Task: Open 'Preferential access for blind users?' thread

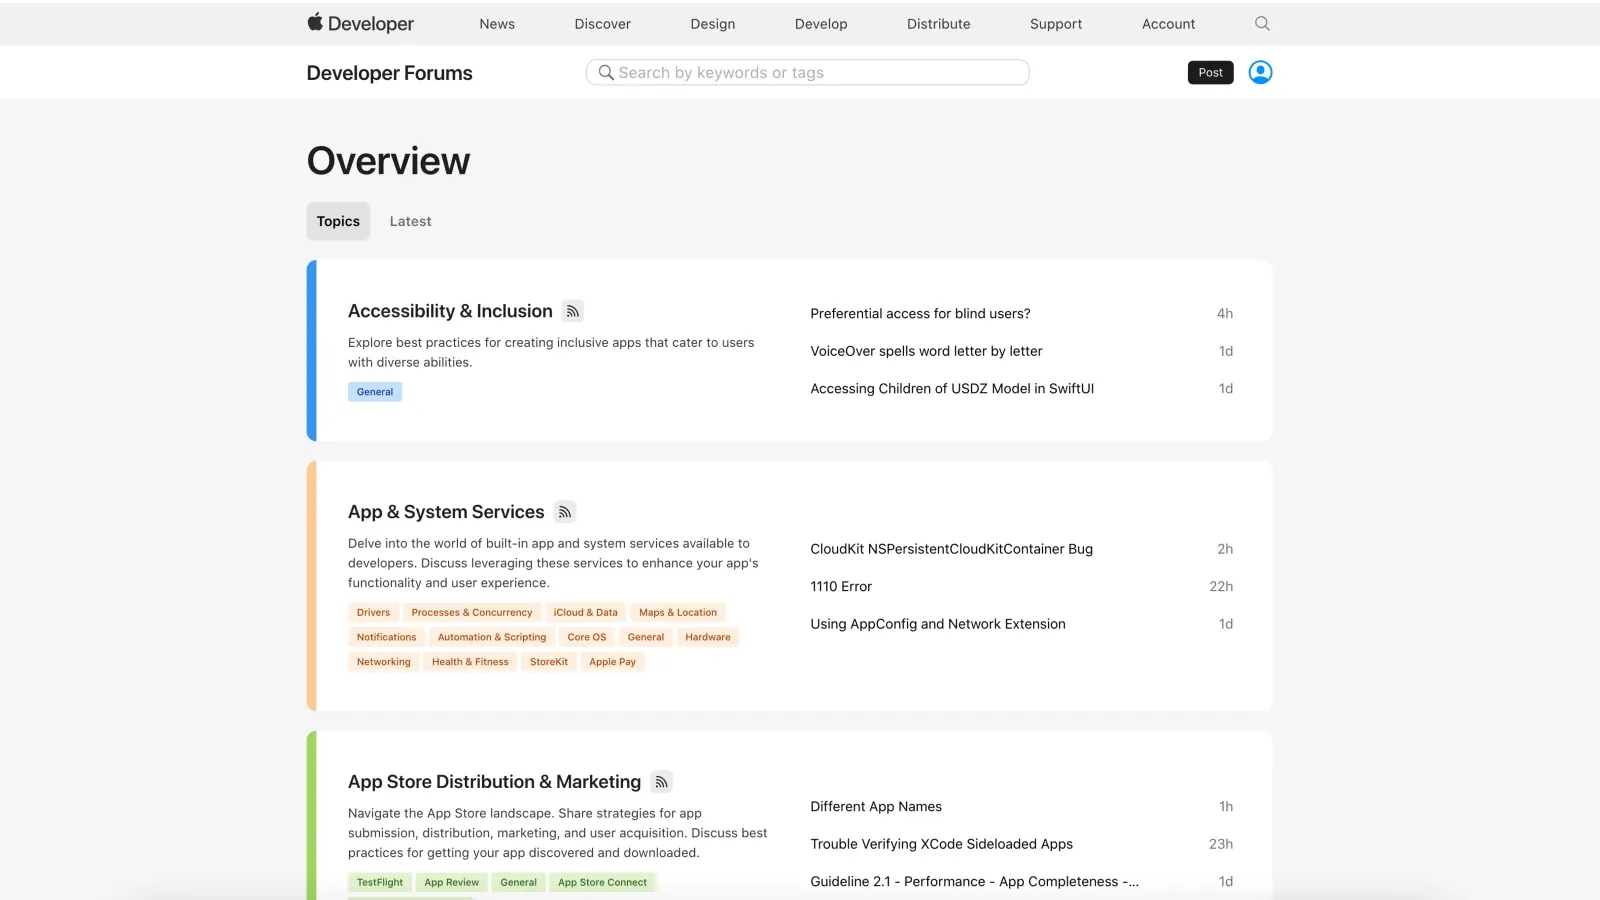Action: (920, 313)
